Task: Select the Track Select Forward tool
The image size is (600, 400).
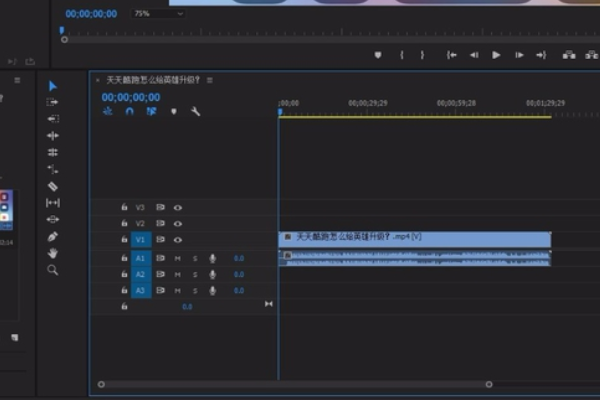Action: (53, 102)
